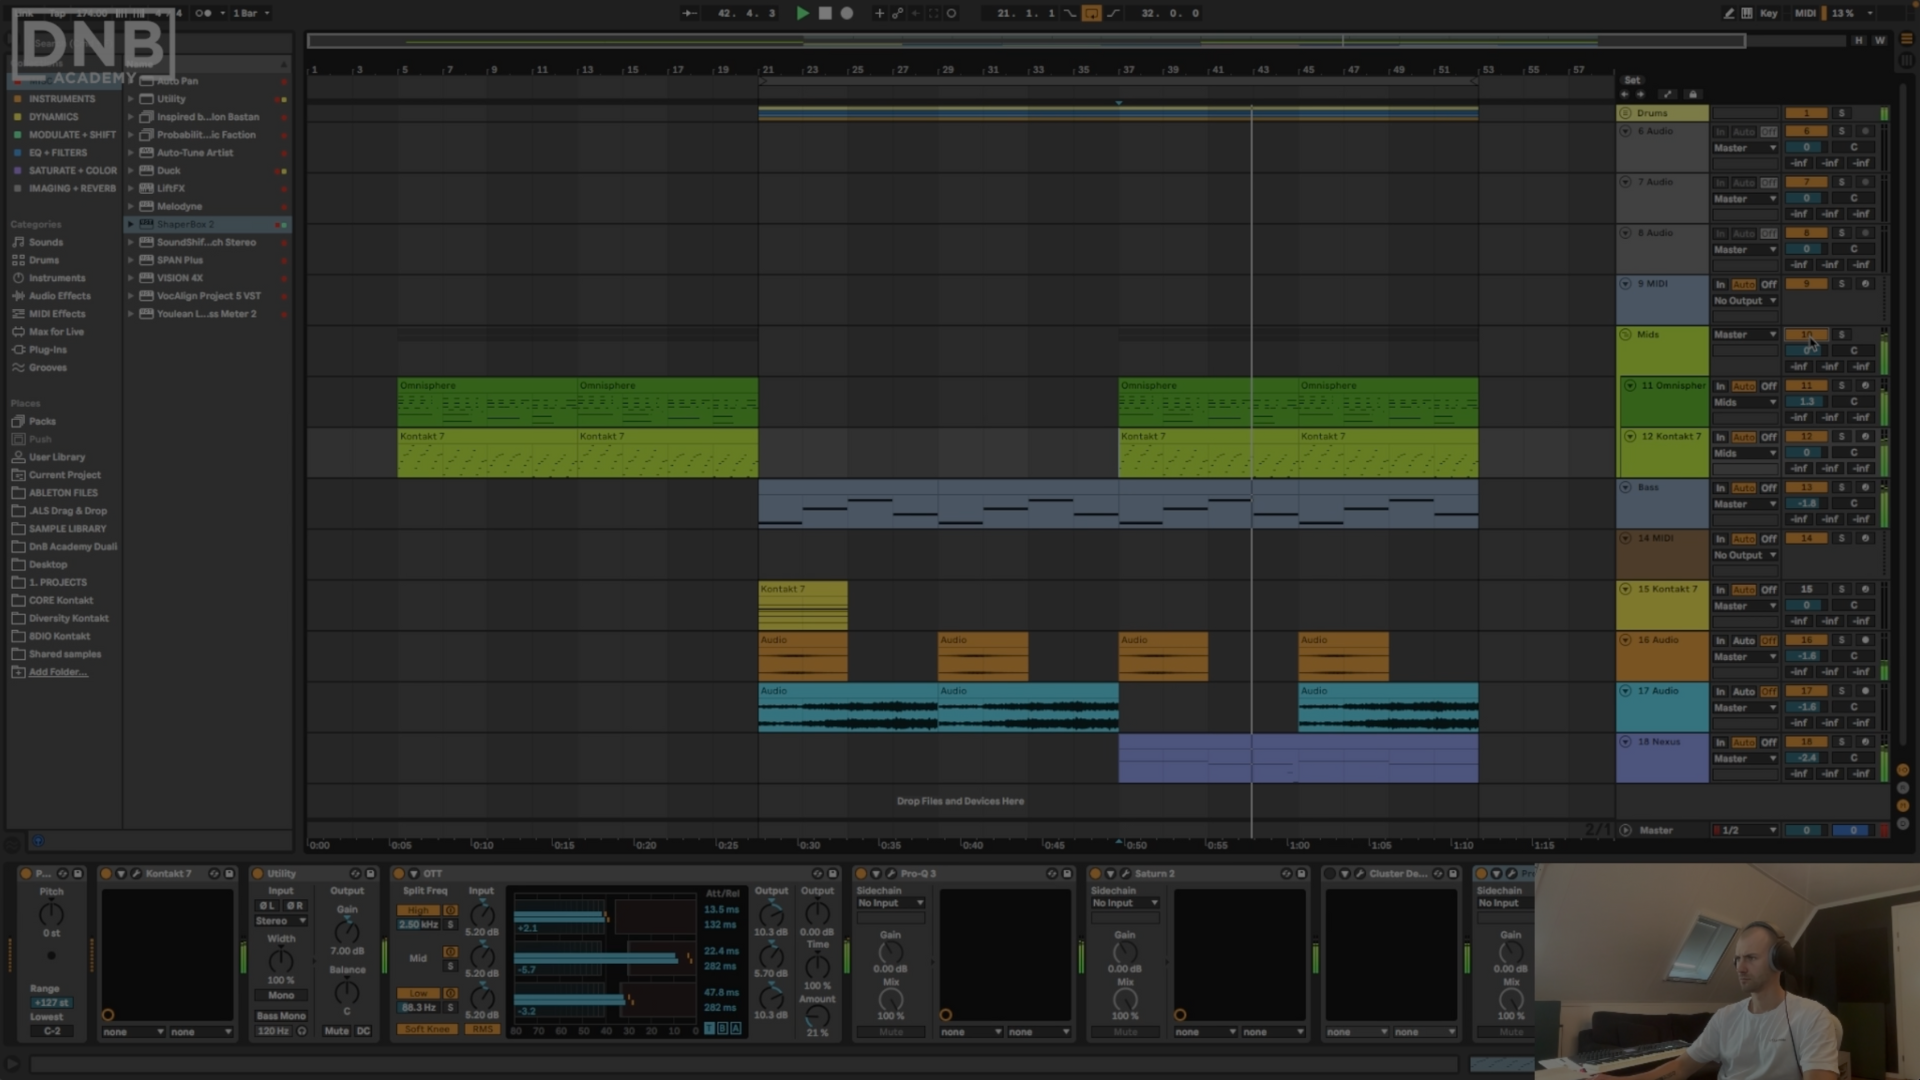Click the Omnisphere clip at bar 5
The width and height of the screenshot is (1920, 1080).
click(x=487, y=402)
